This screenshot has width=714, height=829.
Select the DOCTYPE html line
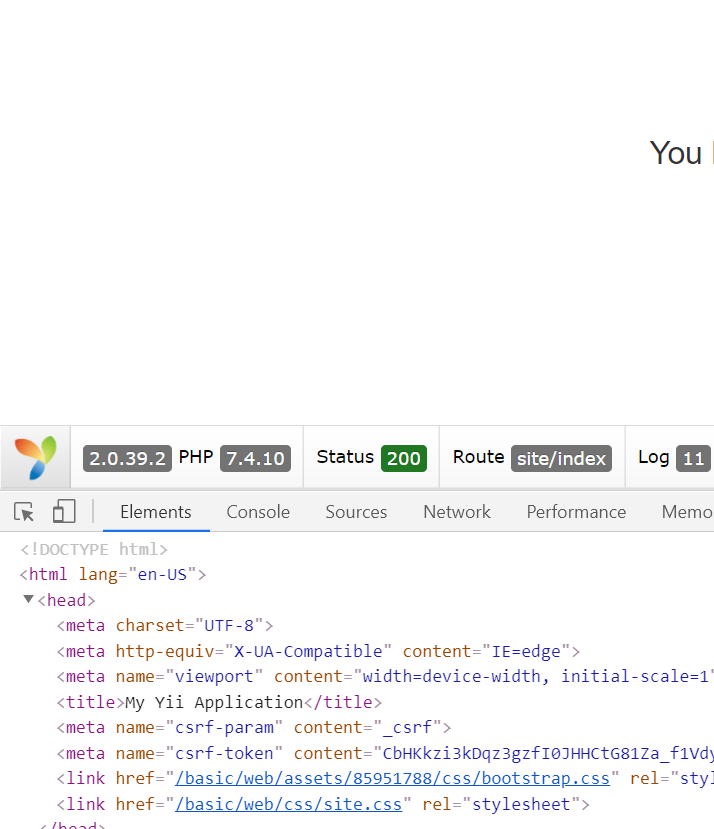click(94, 549)
